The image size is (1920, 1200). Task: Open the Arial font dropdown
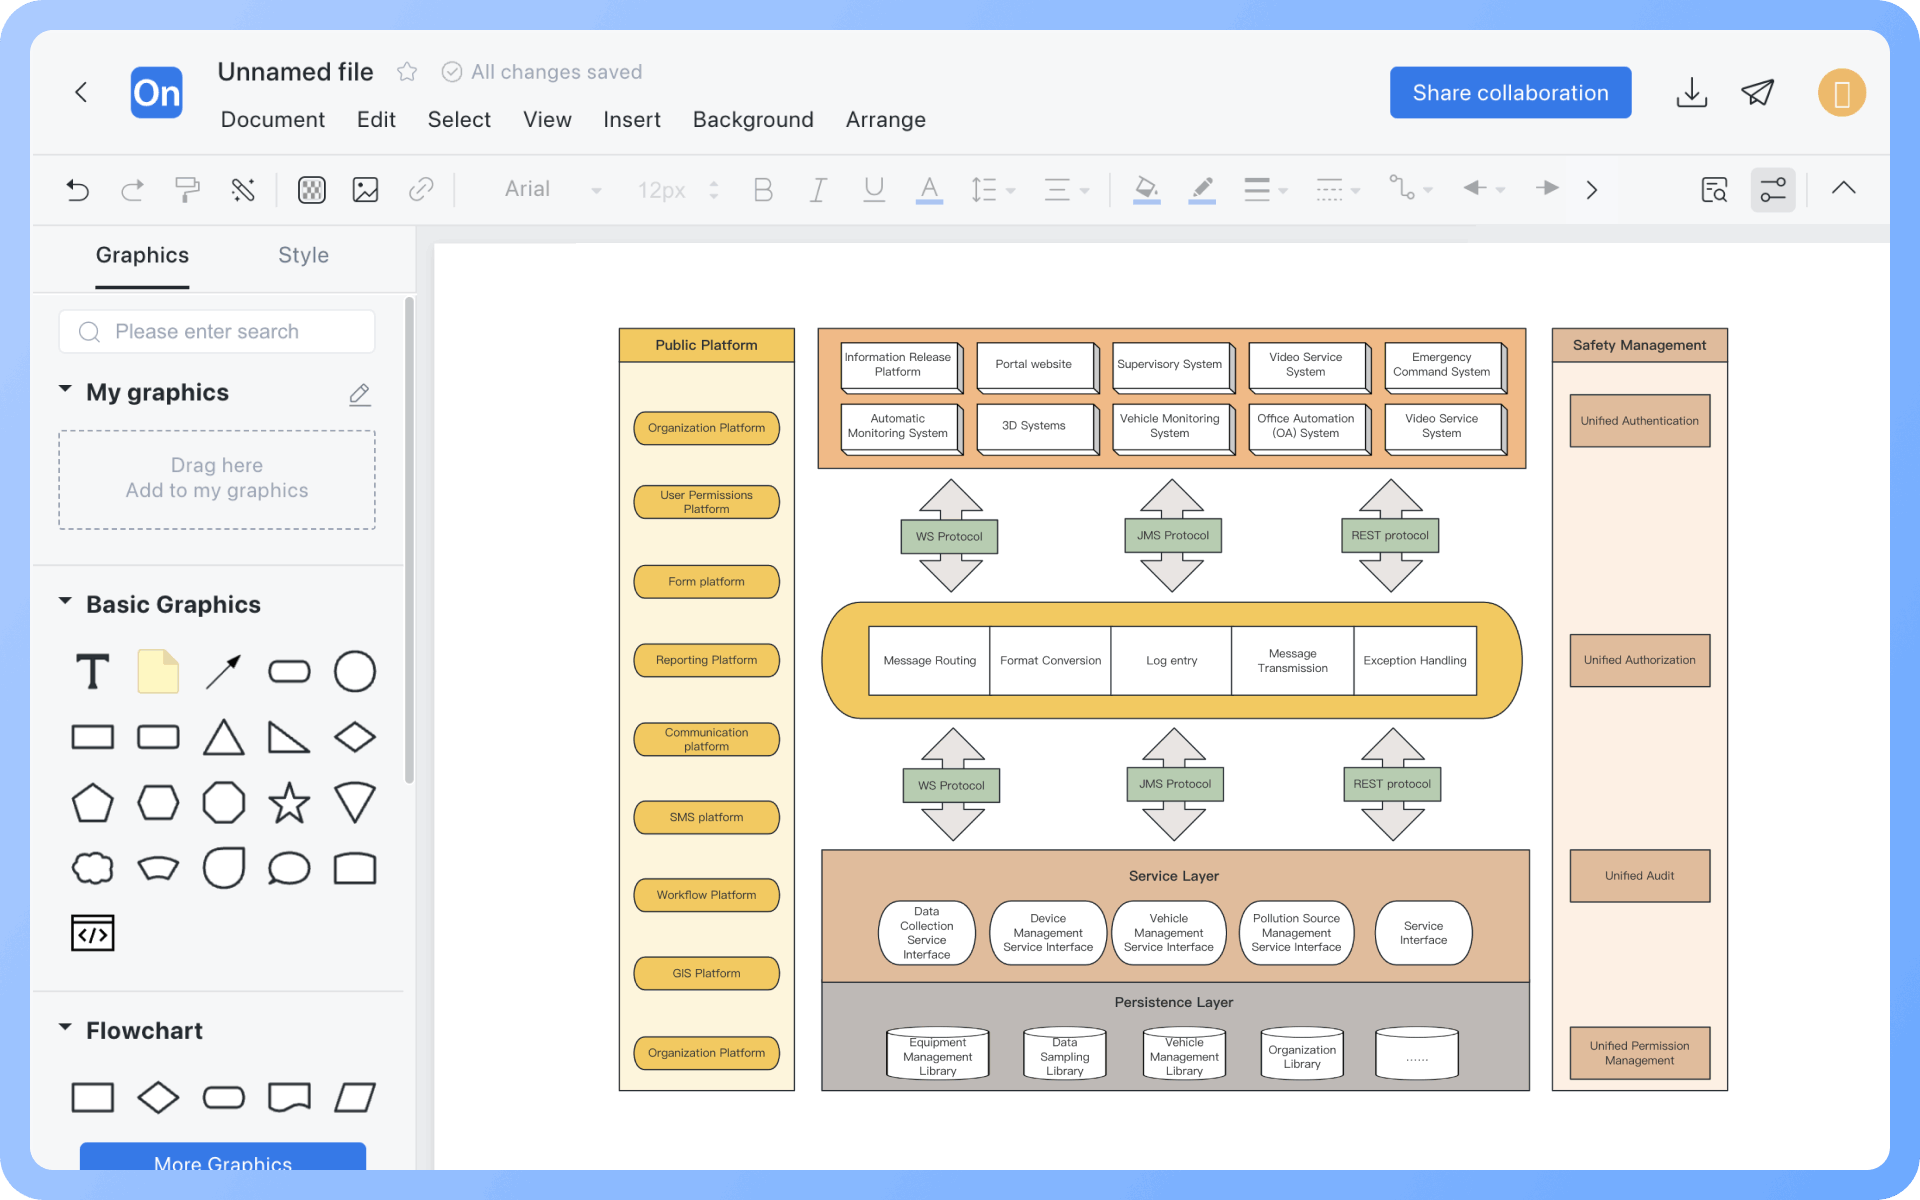click(x=552, y=189)
